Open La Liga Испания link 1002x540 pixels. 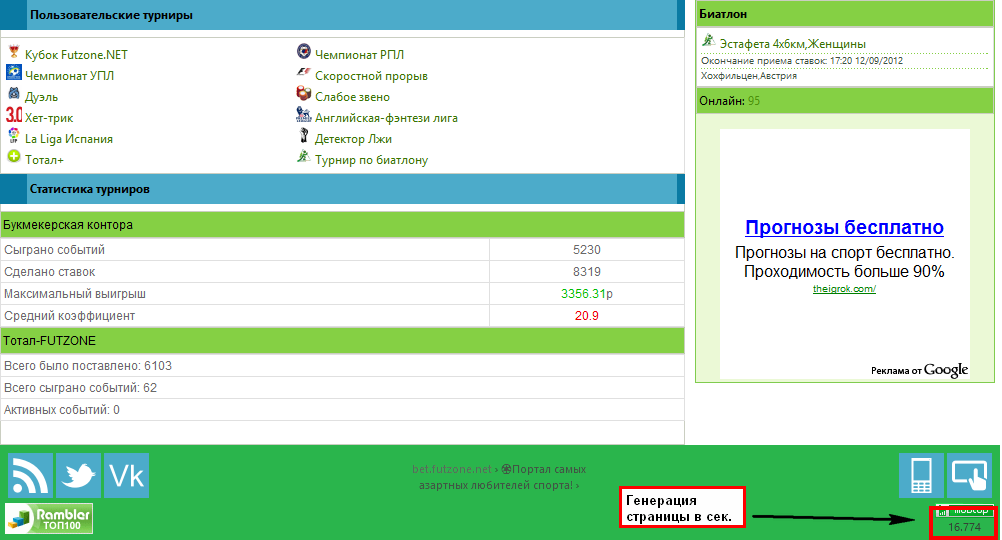(69, 139)
